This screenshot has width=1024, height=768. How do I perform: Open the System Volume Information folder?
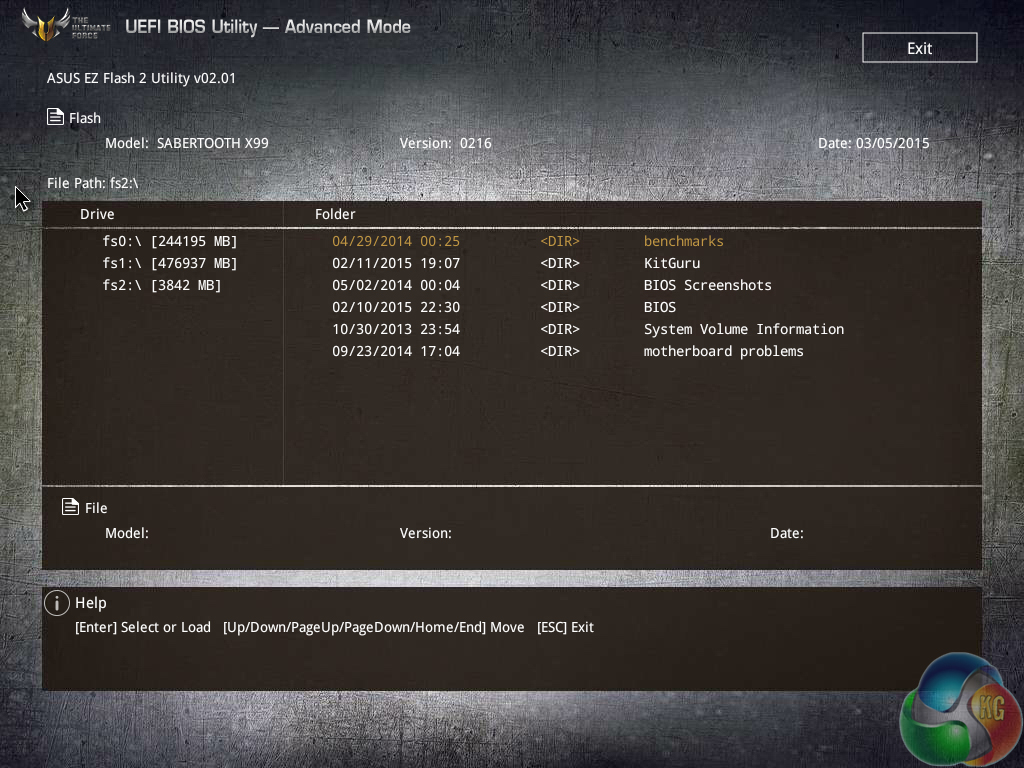point(743,329)
